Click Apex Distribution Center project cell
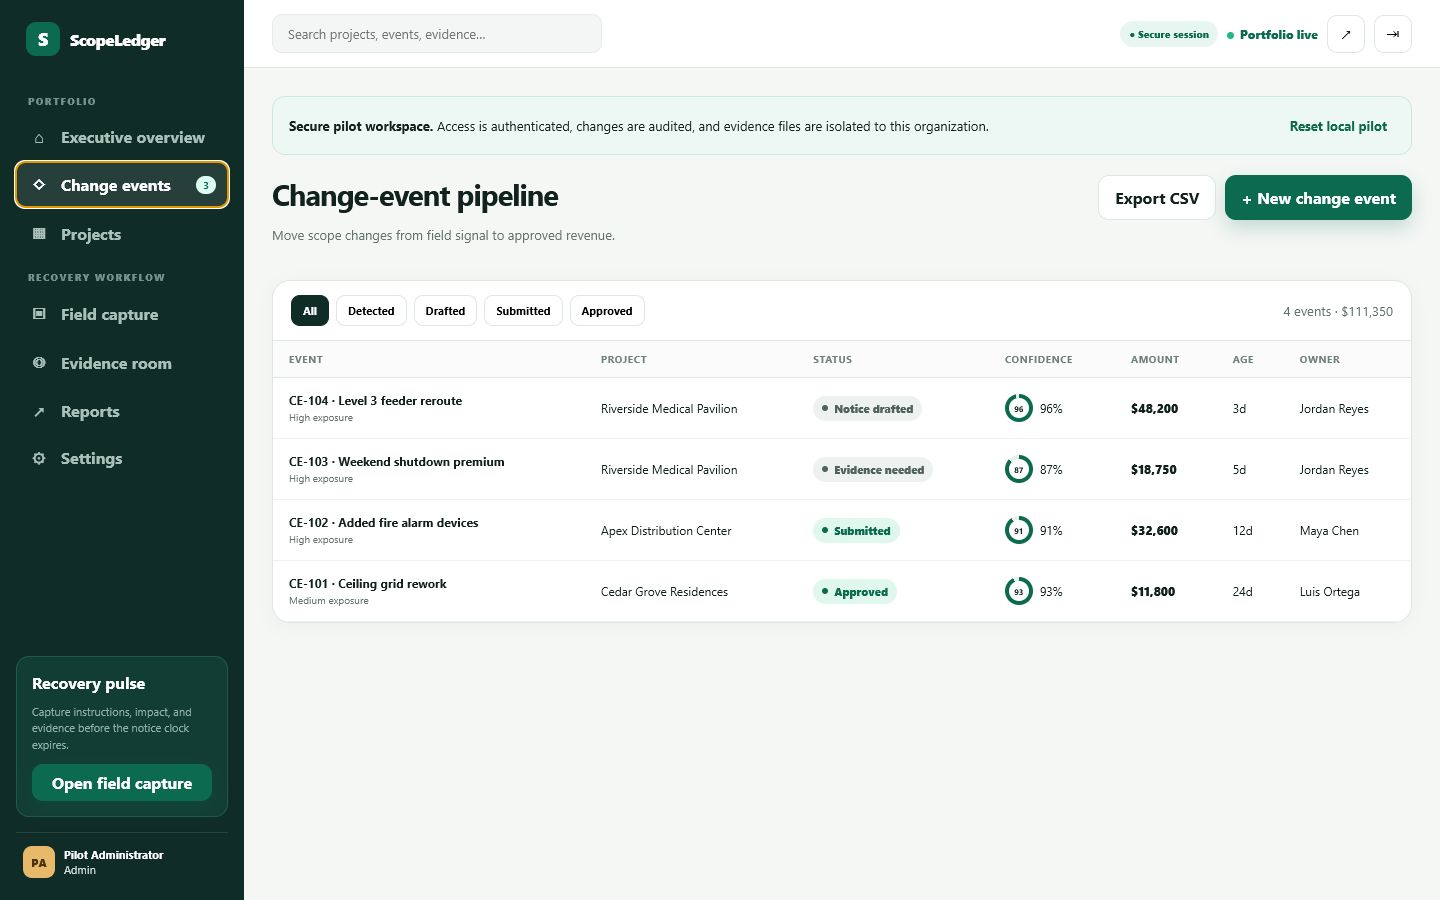Screen dimensions: 1440x900 tap(666, 531)
